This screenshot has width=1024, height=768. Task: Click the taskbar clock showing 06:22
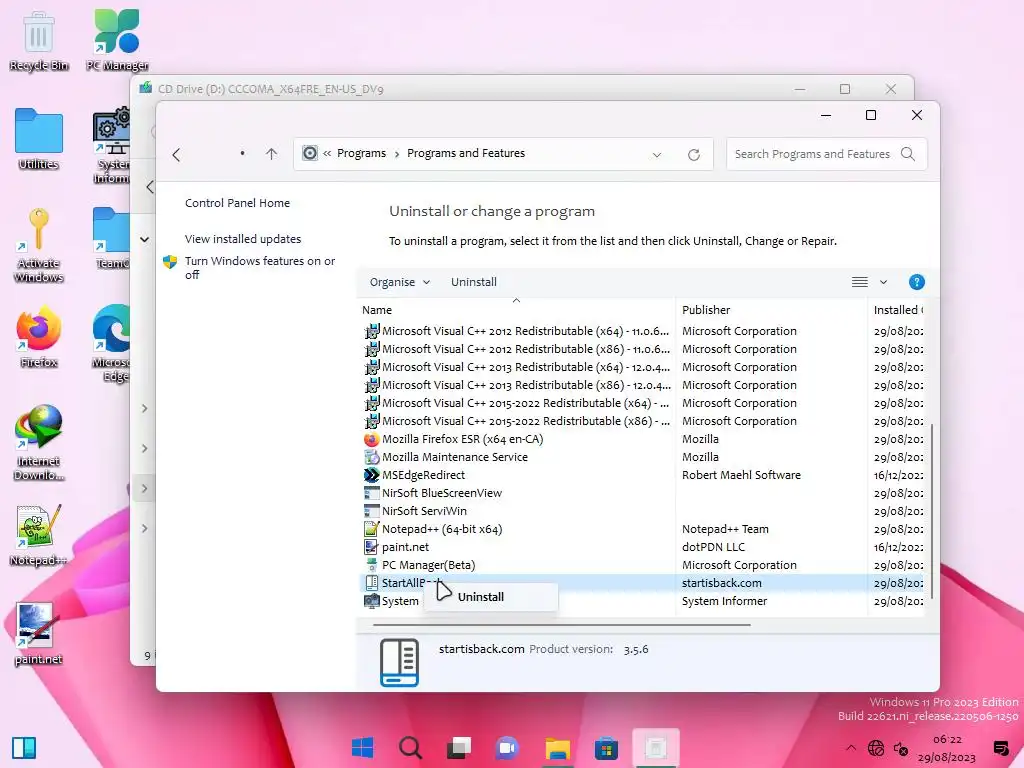point(947,748)
